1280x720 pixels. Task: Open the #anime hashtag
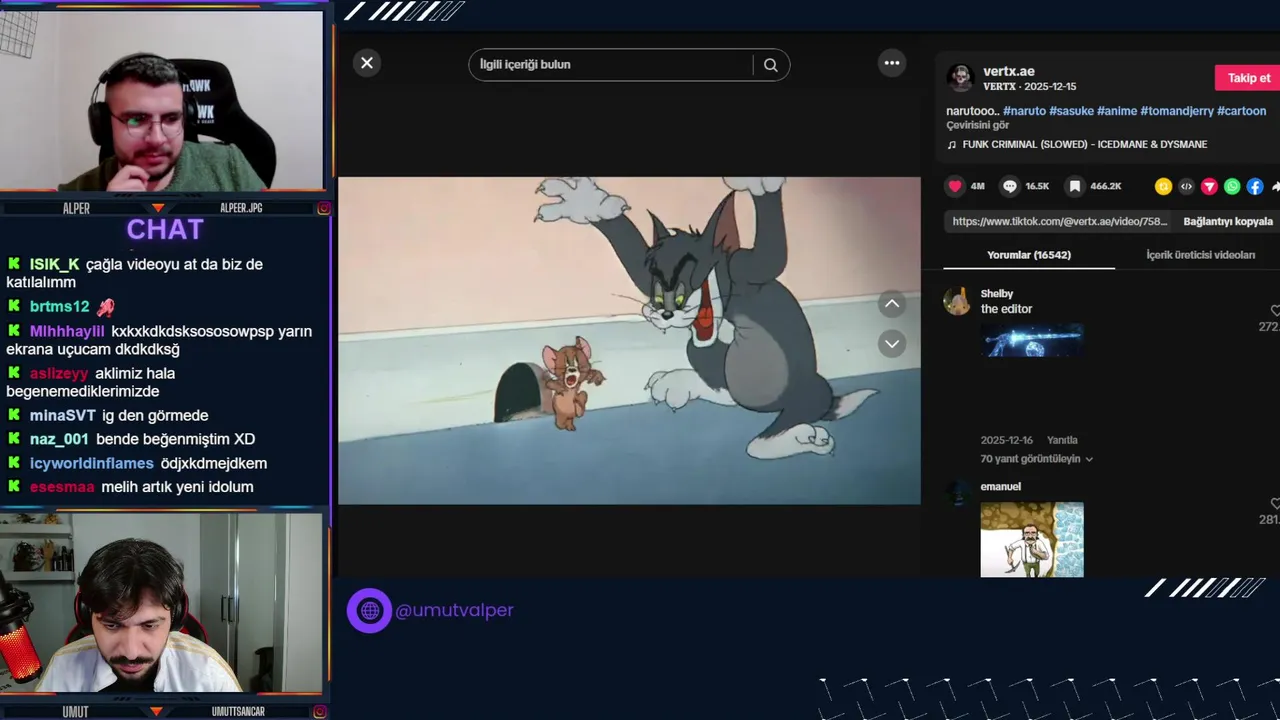(x=1117, y=111)
